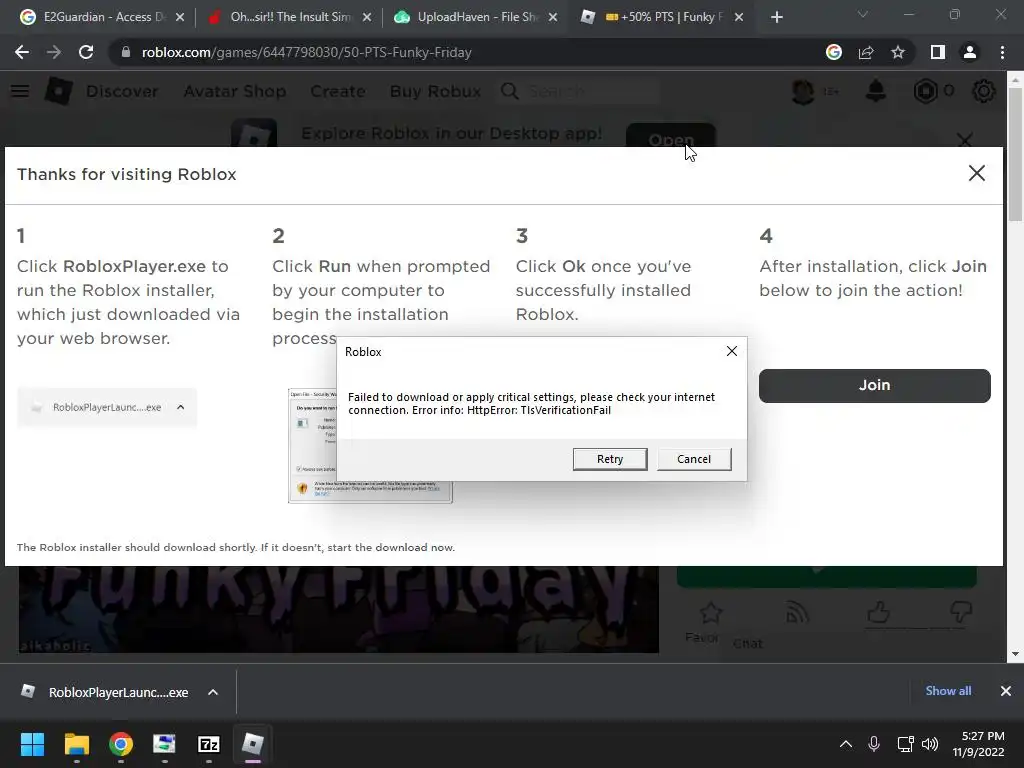
Task: Open the Create page
Action: click(338, 91)
